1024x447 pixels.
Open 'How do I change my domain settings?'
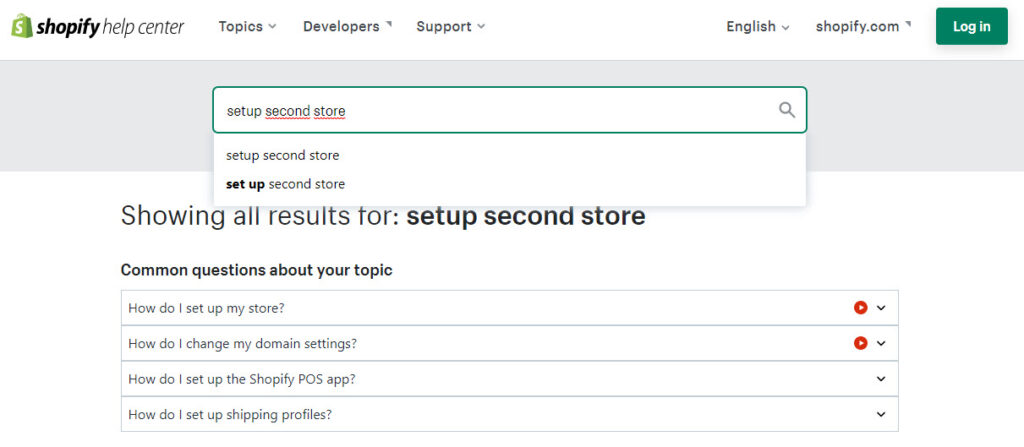(242, 343)
